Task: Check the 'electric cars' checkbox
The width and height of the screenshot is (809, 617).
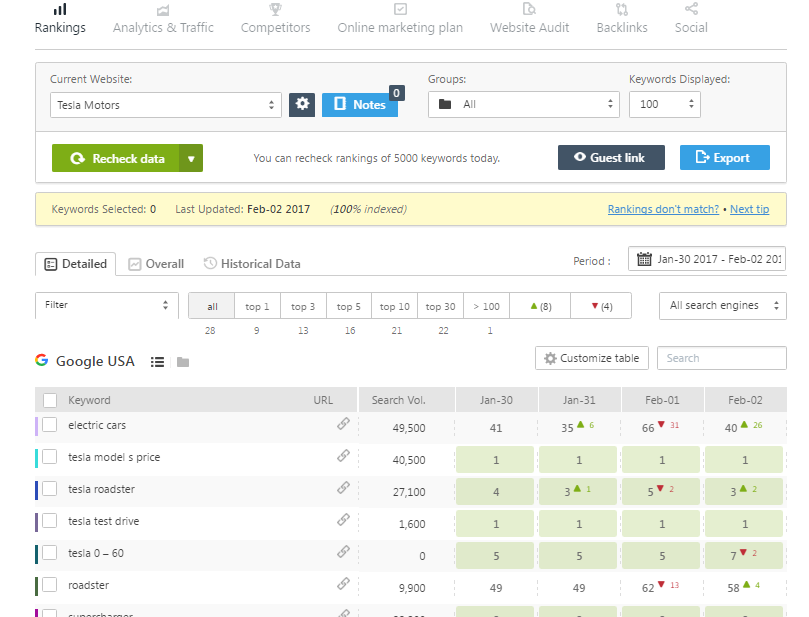Action: (50, 425)
